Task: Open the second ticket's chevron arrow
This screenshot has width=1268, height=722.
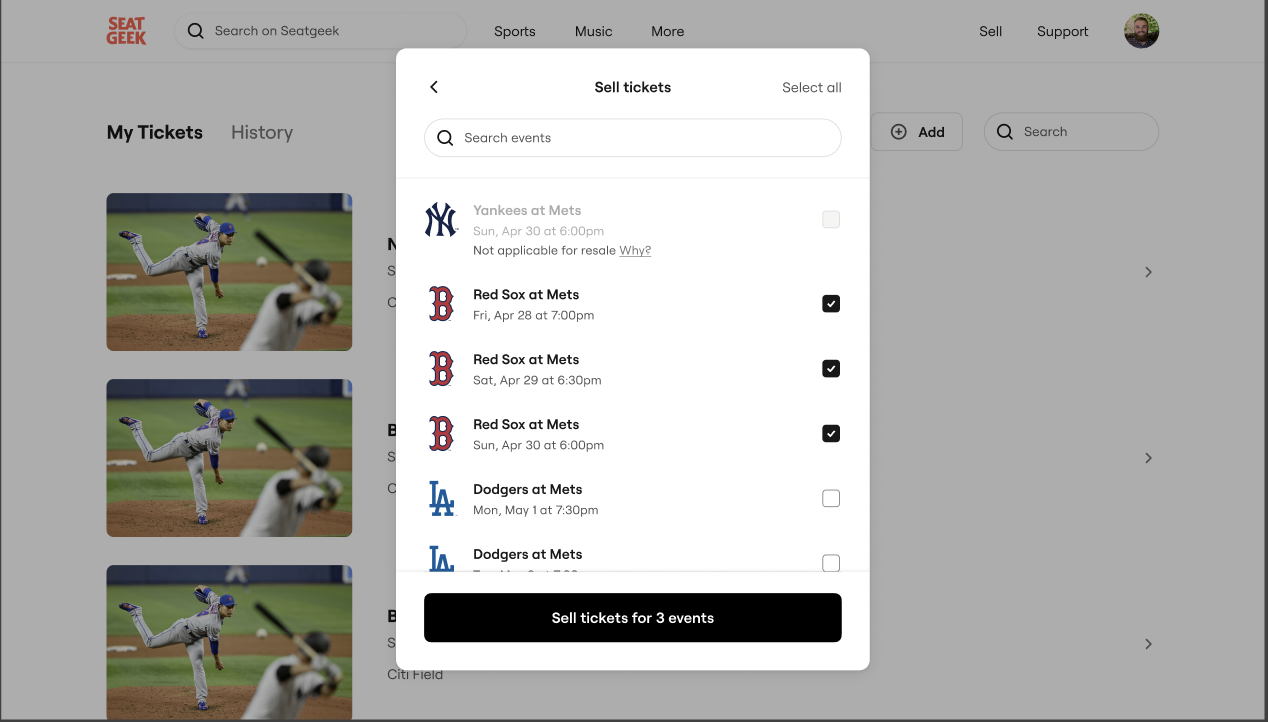Action: coord(1148,458)
